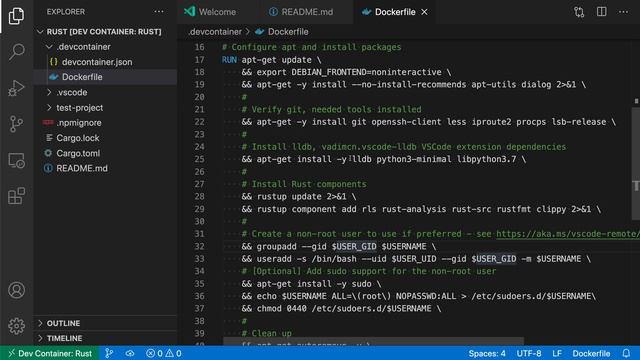Viewport: 640px width, 360px height.
Task: Open the aka.ms vscode-remote link on line 31
Action: [x=568, y=234]
